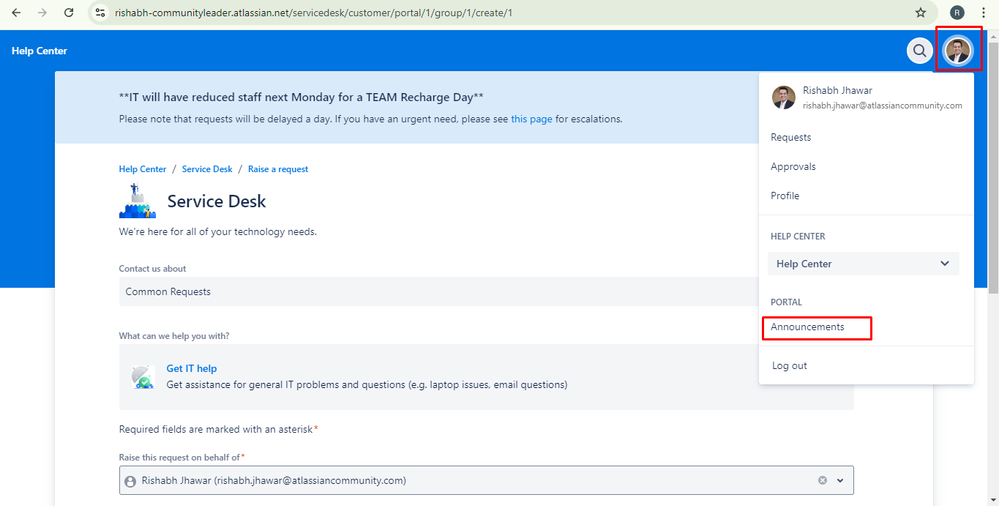The height and width of the screenshot is (506, 999).
Task: Click the requester field showing Rishabh Jhawar
Action: pyautogui.click(x=486, y=481)
